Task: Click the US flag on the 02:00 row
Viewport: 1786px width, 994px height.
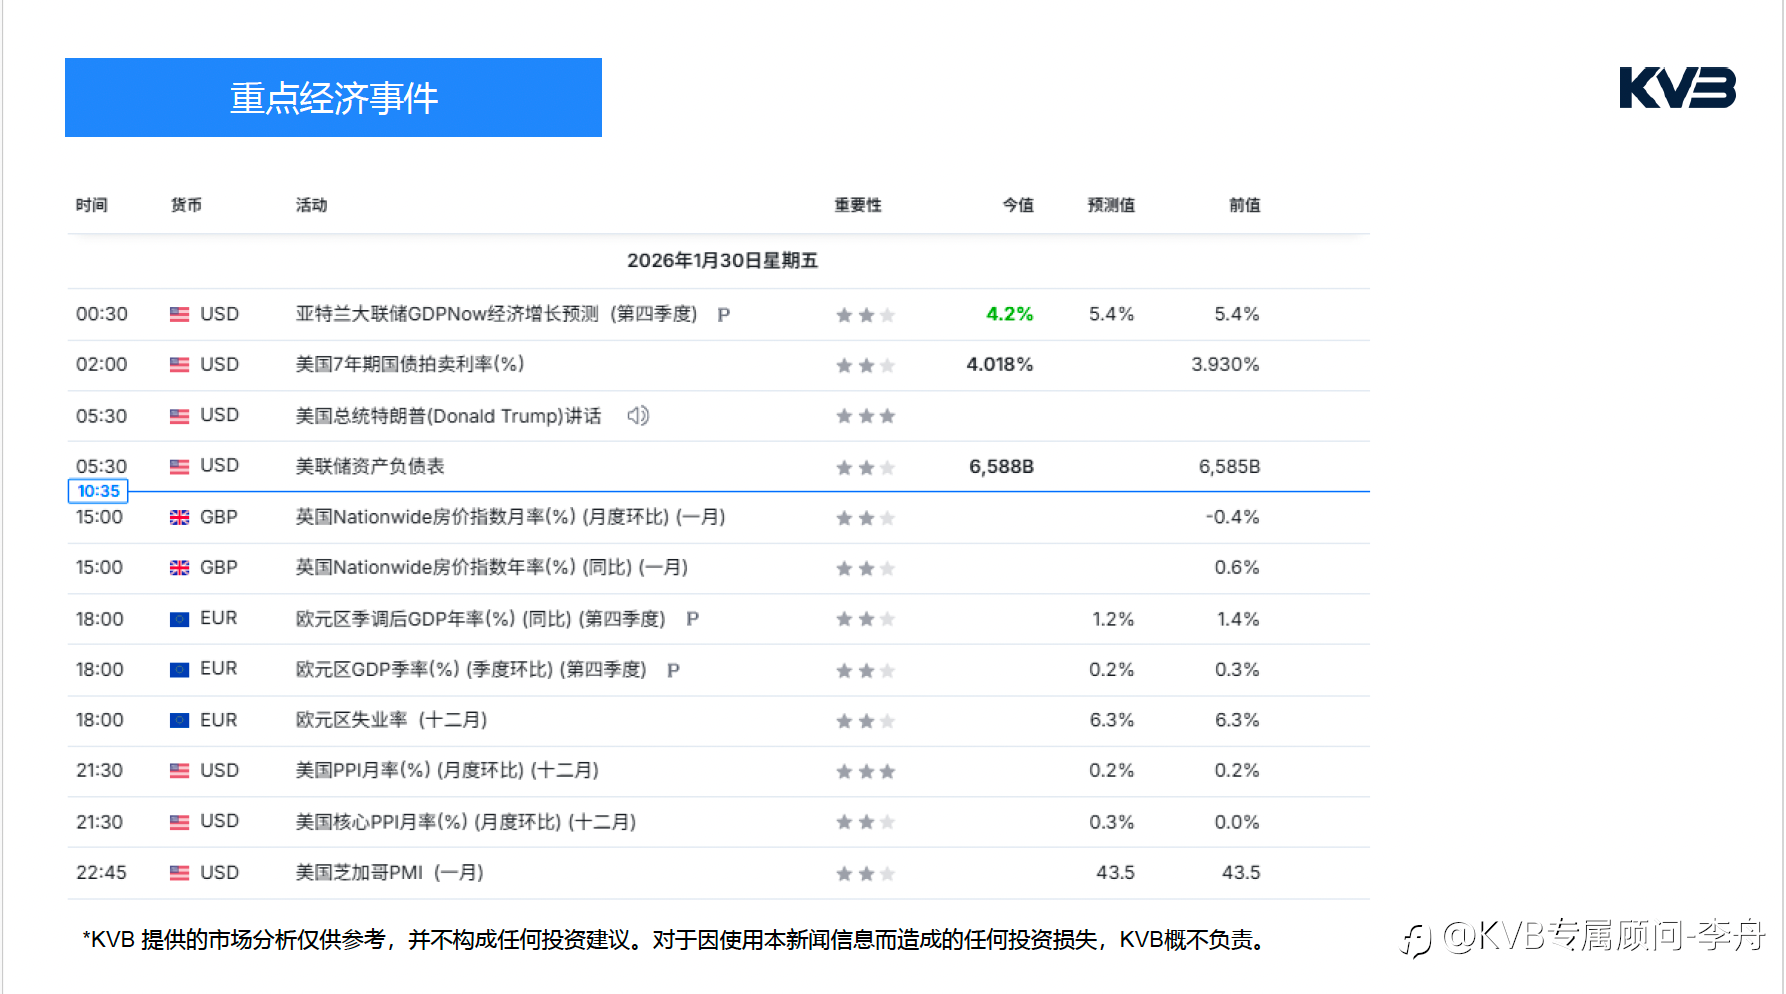Action: 180,365
